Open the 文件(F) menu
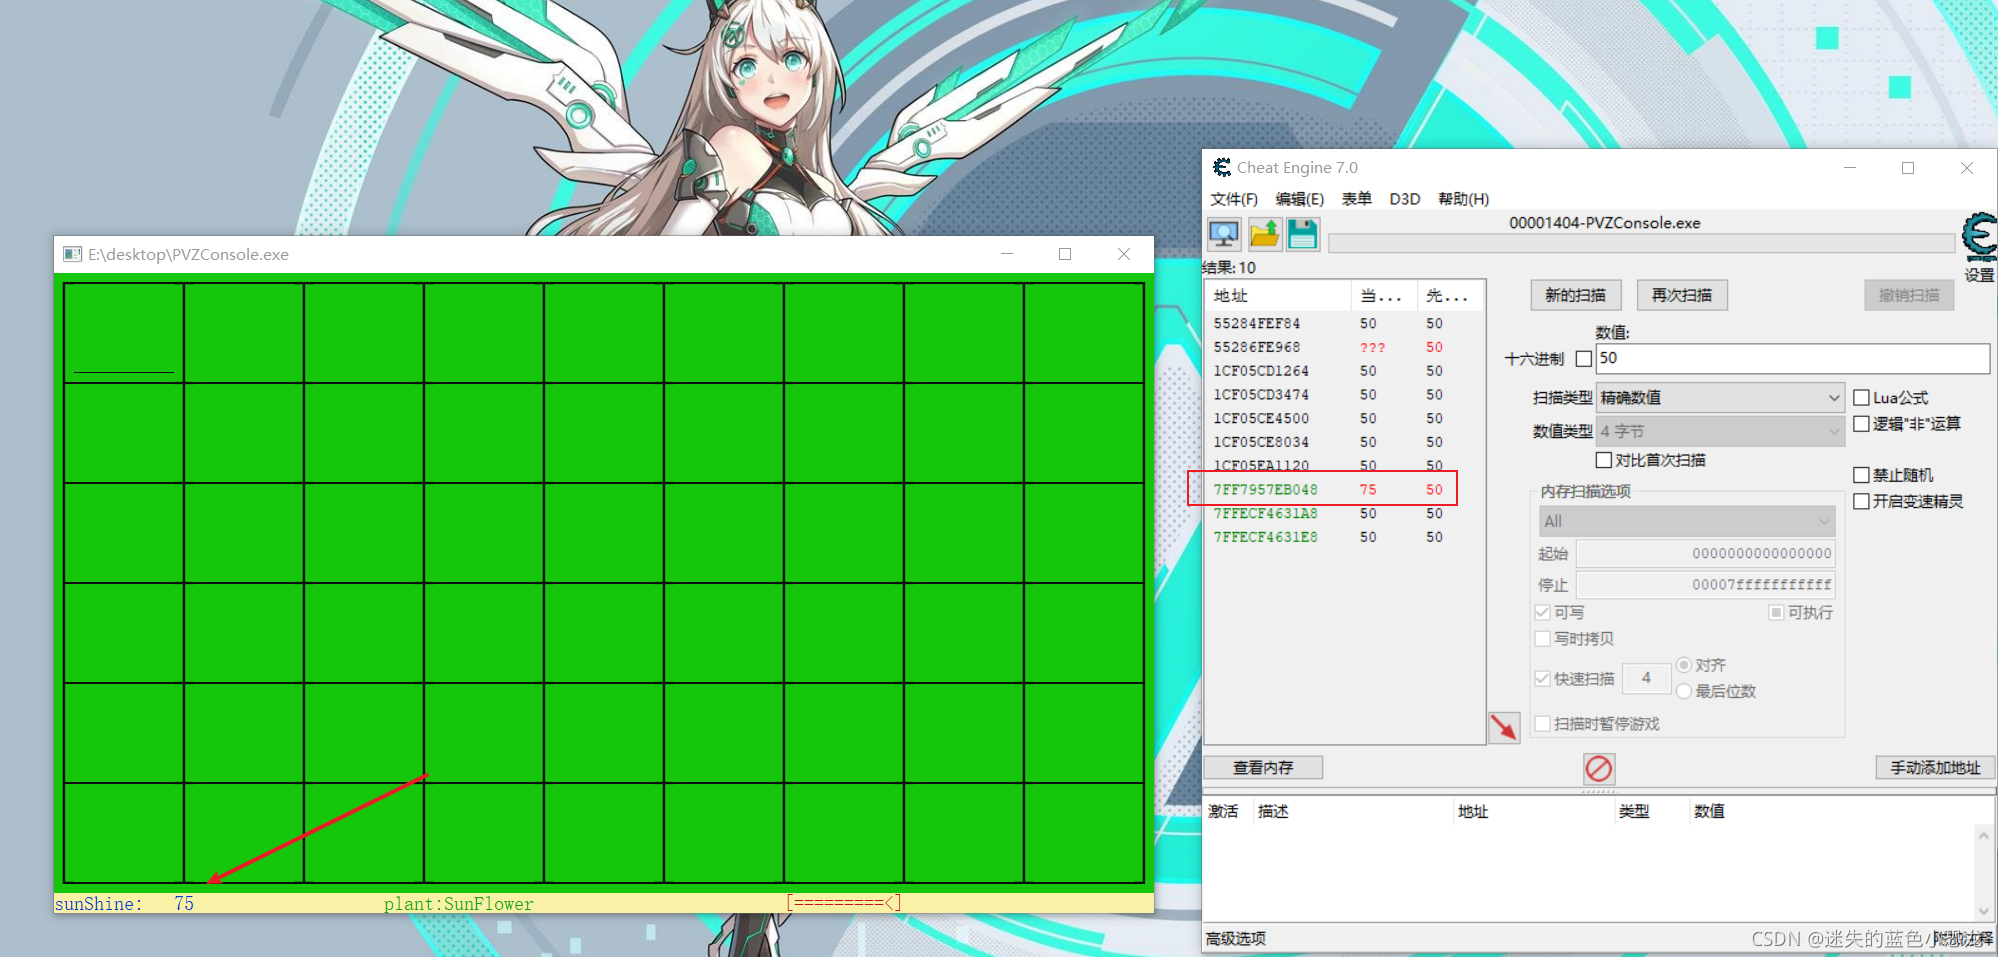Screen dimensions: 1998x957 point(1234,199)
